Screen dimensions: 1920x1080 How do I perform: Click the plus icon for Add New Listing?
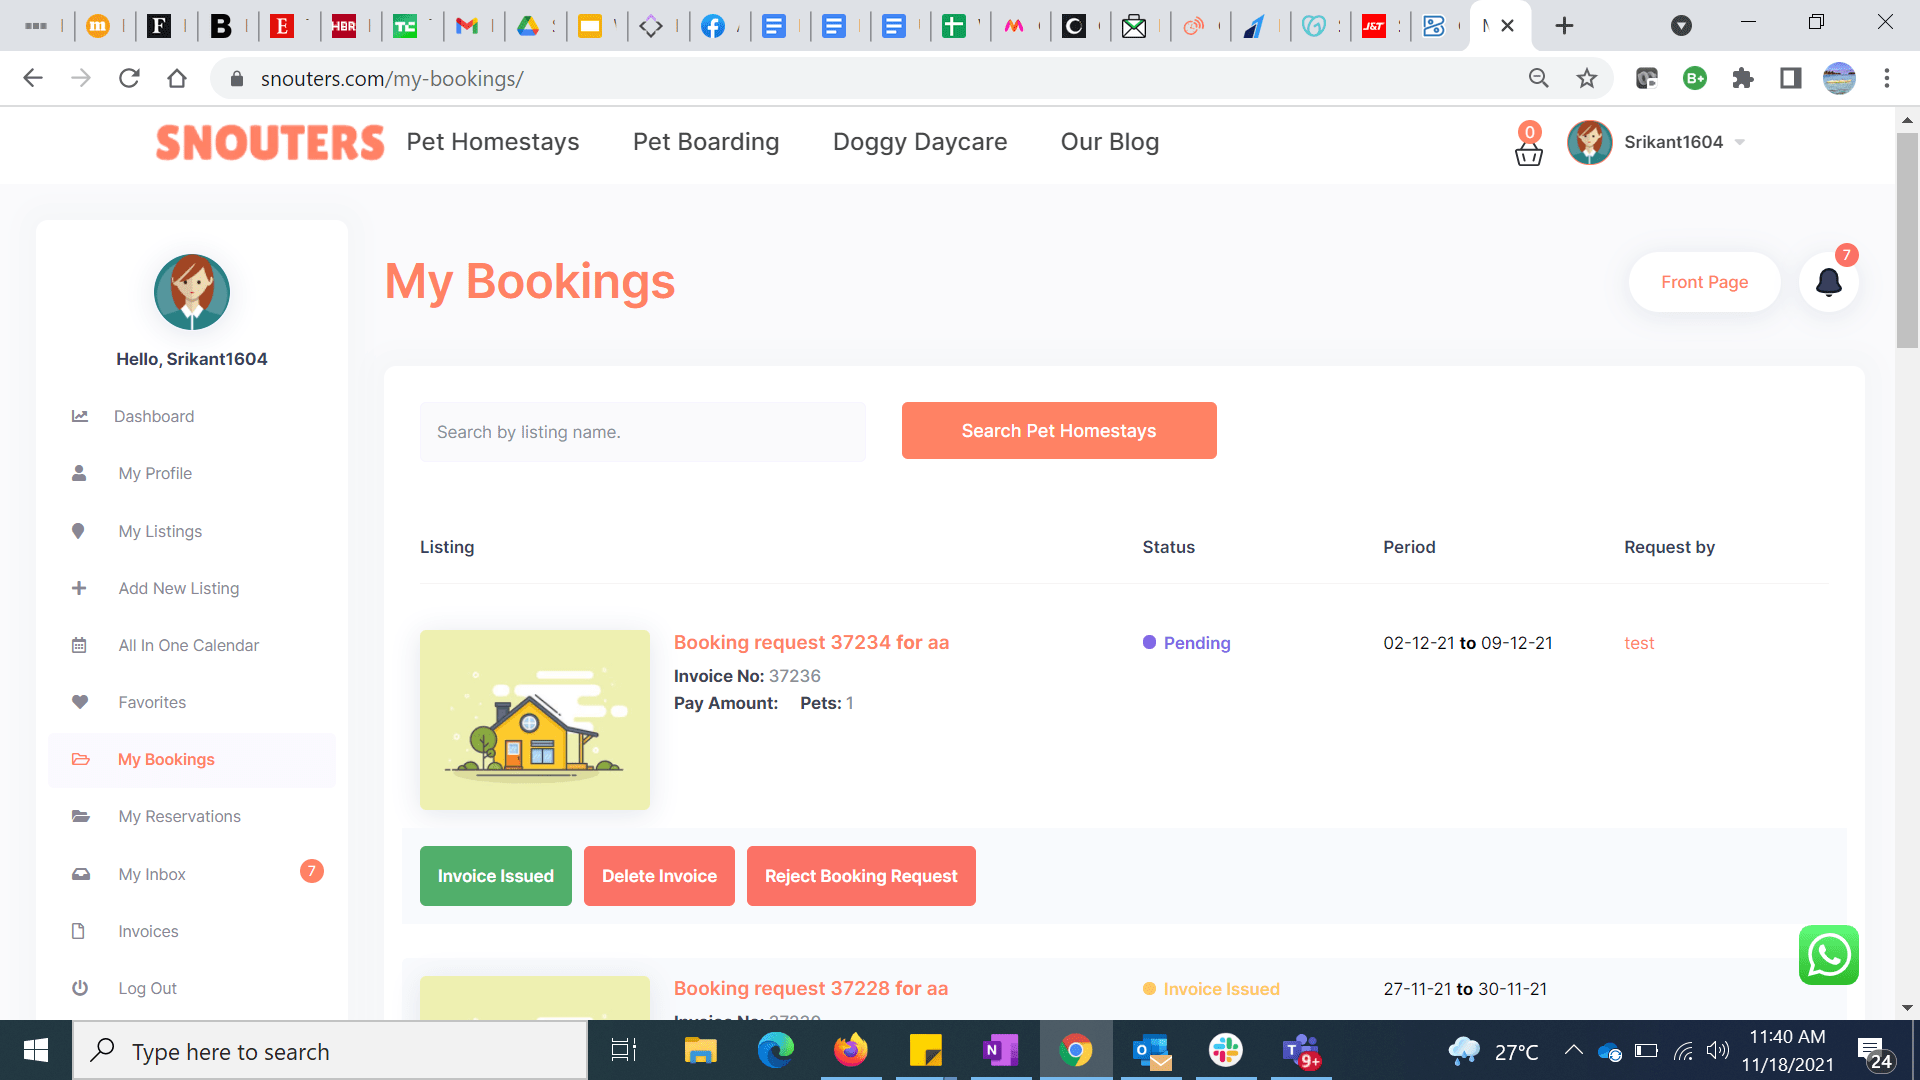79,588
